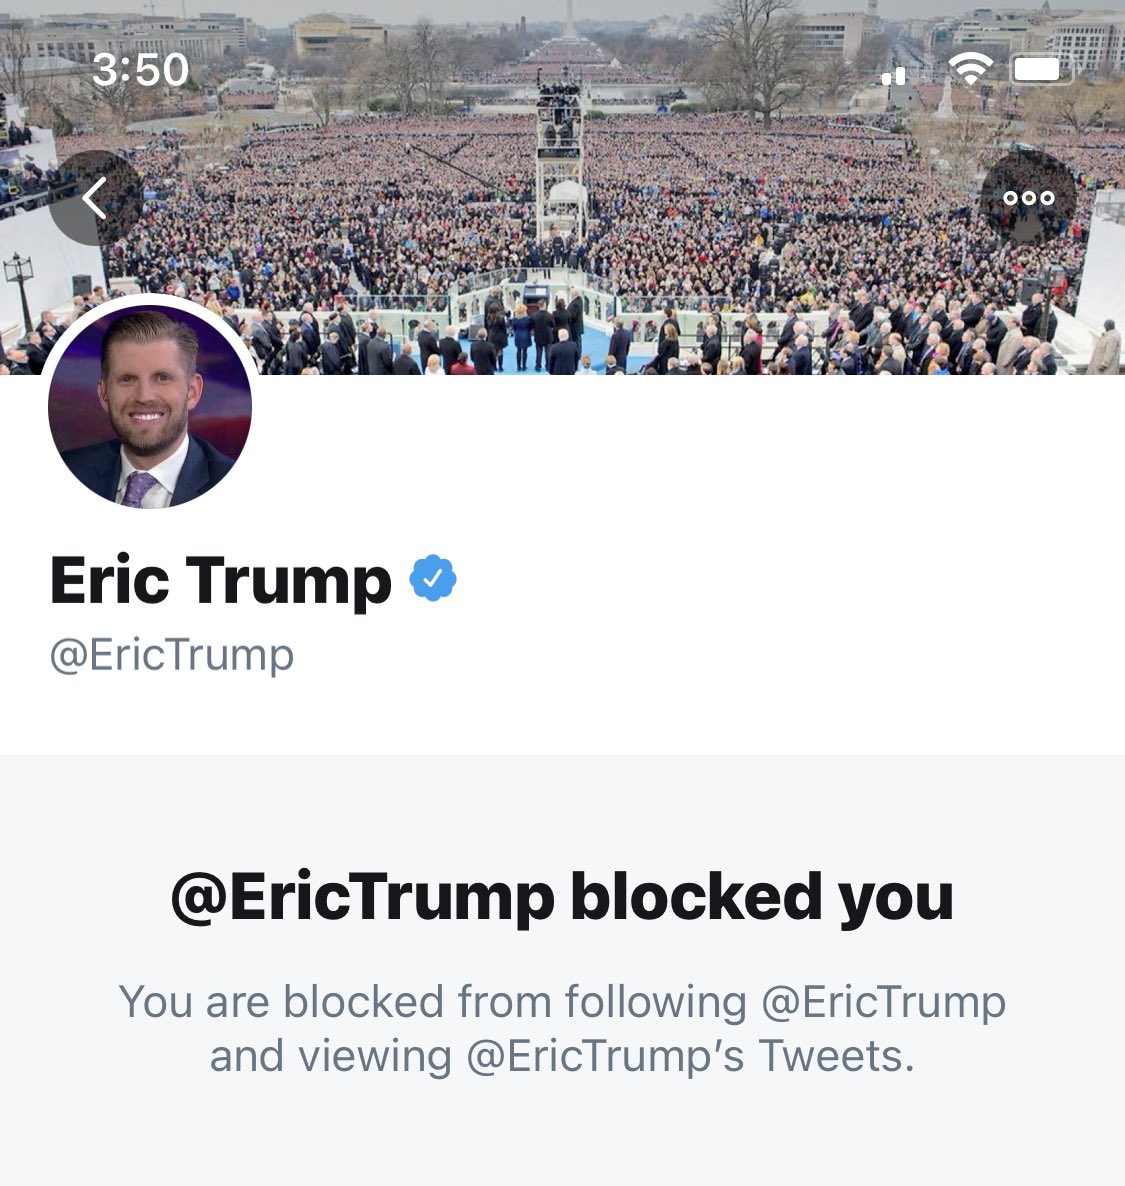Viewport: 1125px width, 1186px height.
Task: Tap the cellular signal bars icon
Action: (894, 75)
